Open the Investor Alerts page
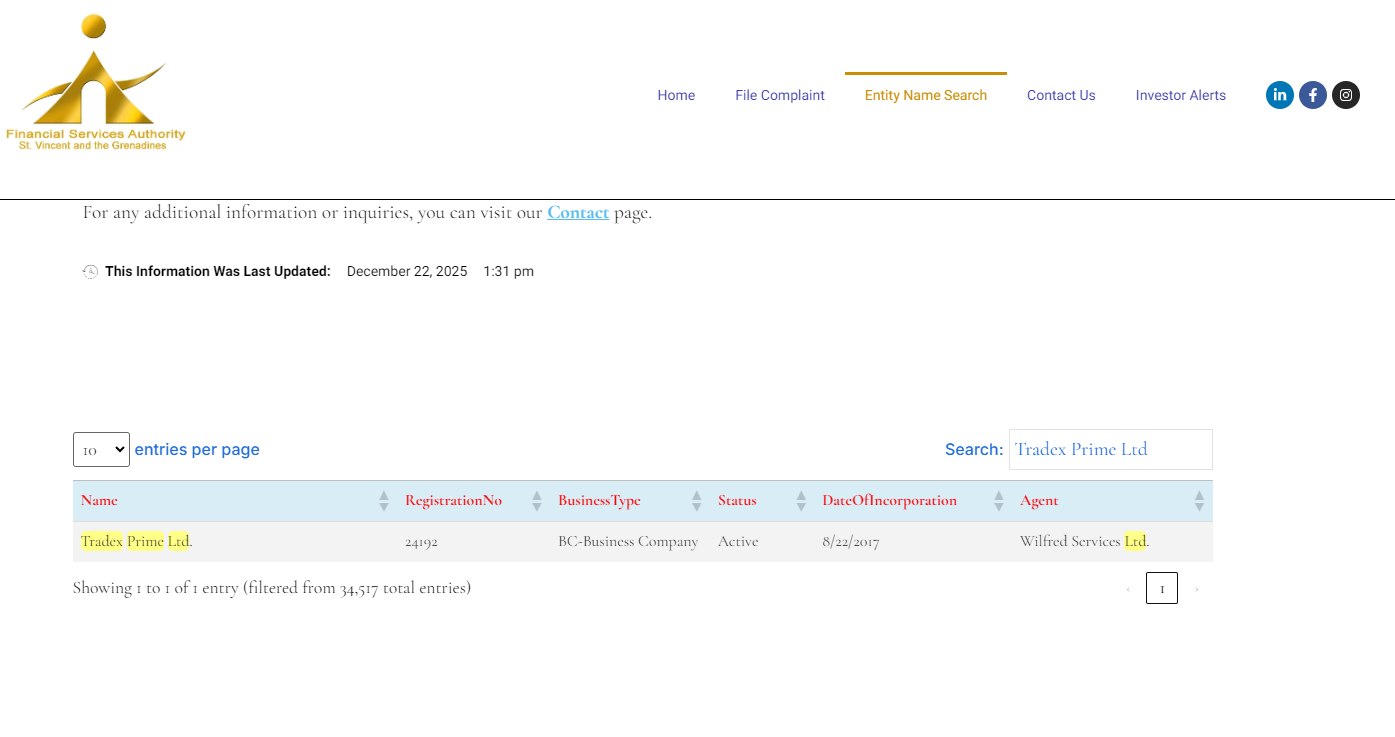The image size is (1395, 737). 1181,95
